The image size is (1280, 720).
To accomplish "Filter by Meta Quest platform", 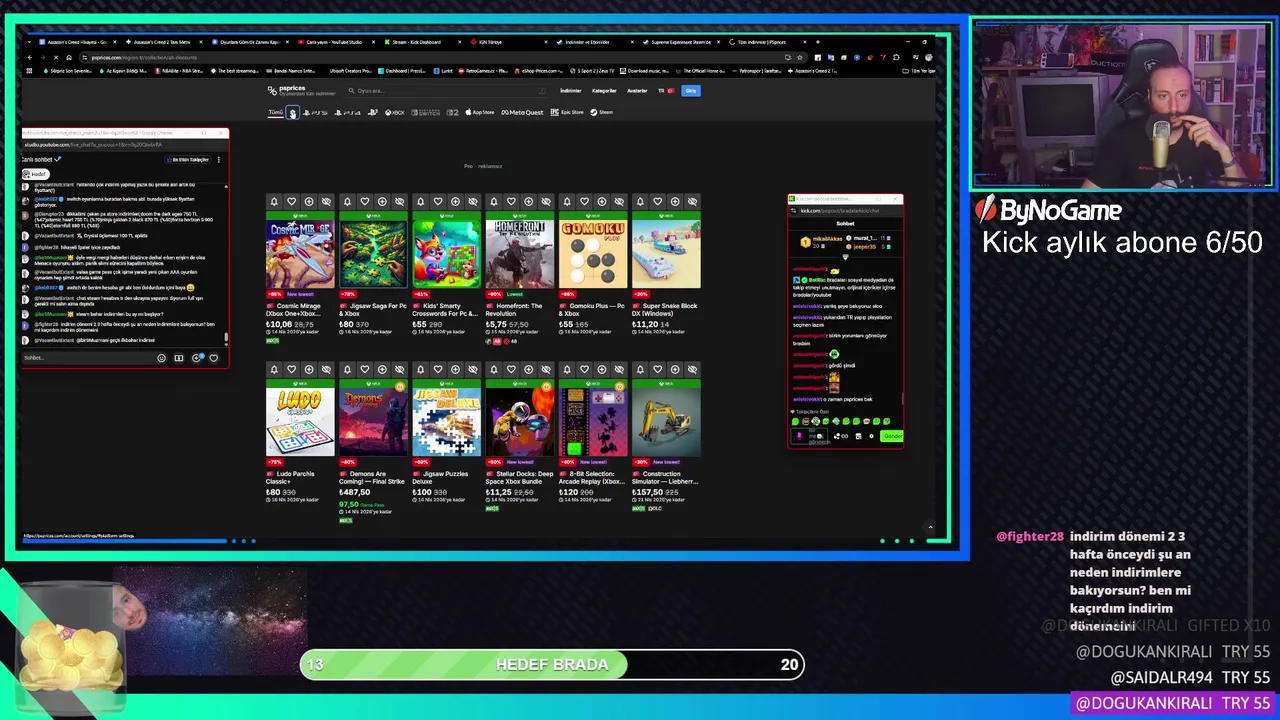I will 522,112.
